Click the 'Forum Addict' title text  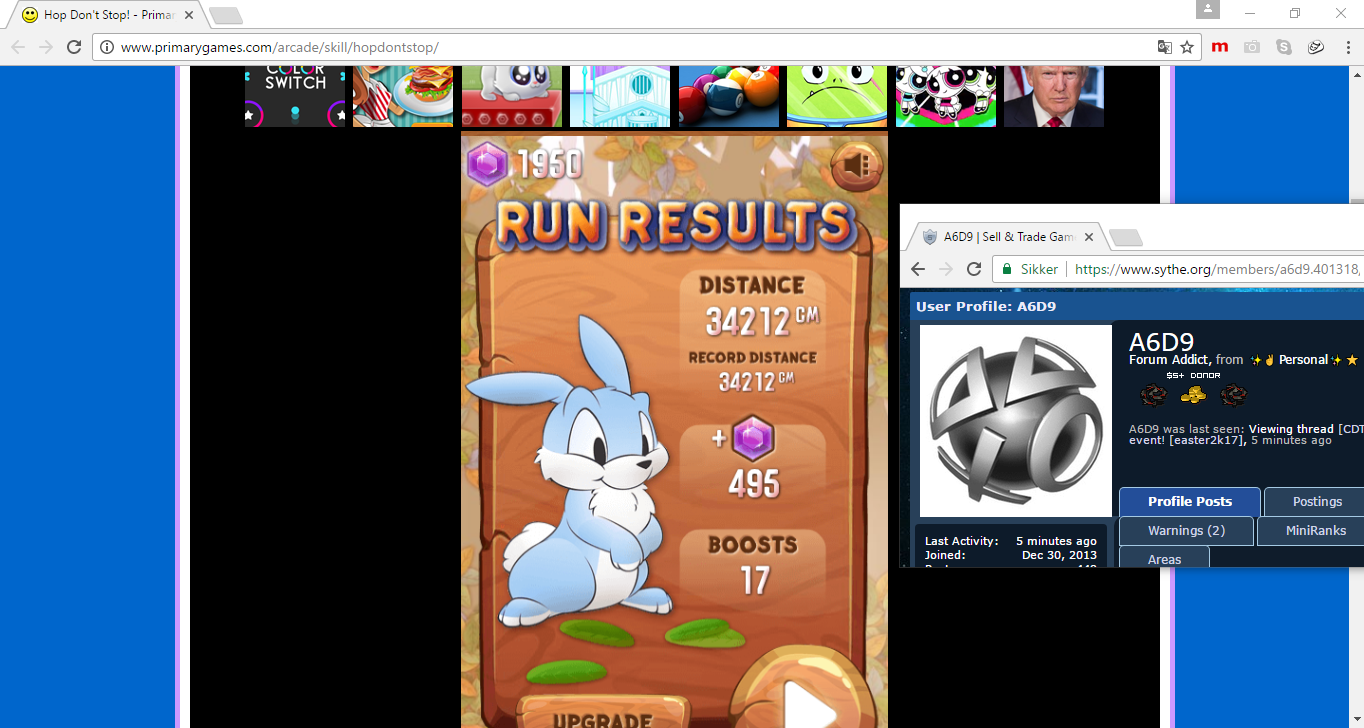click(x=1170, y=360)
